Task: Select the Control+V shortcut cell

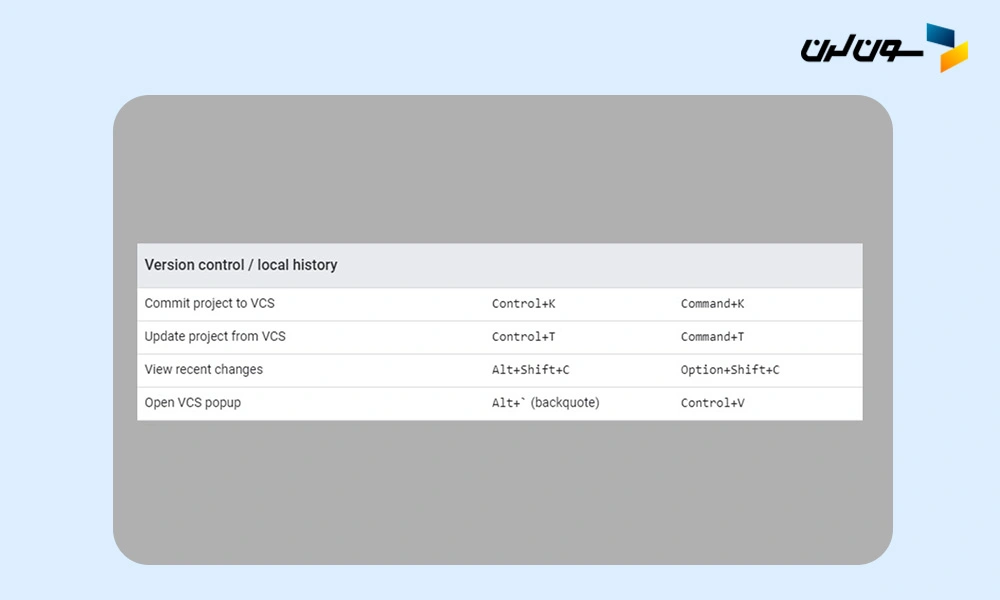Action: (x=712, y=403)
